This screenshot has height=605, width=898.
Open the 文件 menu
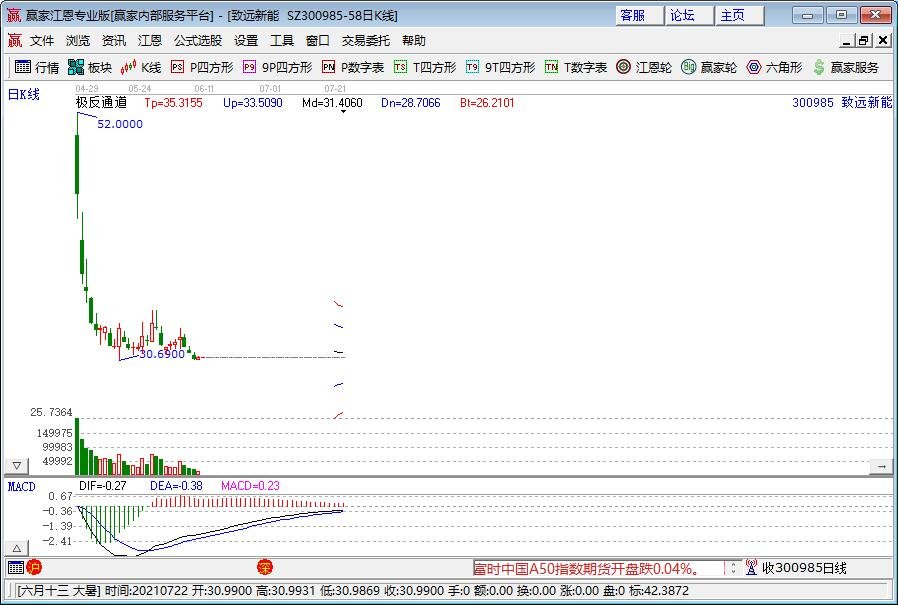click(42, 41)
